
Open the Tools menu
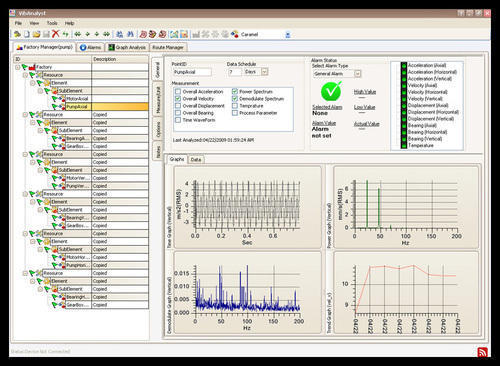click(52, 23)
